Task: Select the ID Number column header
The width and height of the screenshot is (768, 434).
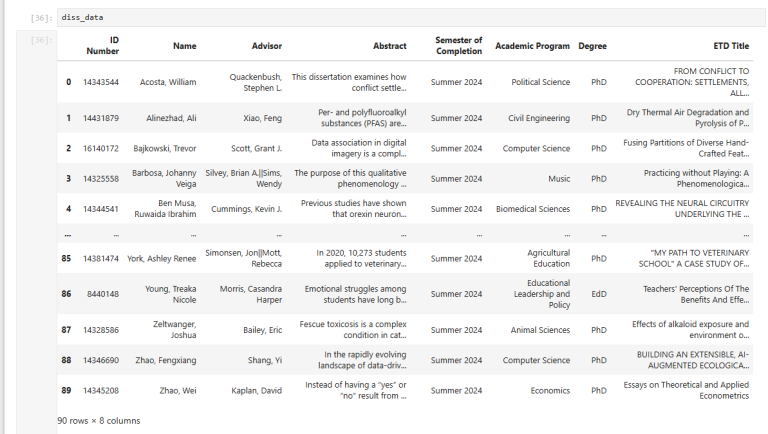Action: [101, 45]
